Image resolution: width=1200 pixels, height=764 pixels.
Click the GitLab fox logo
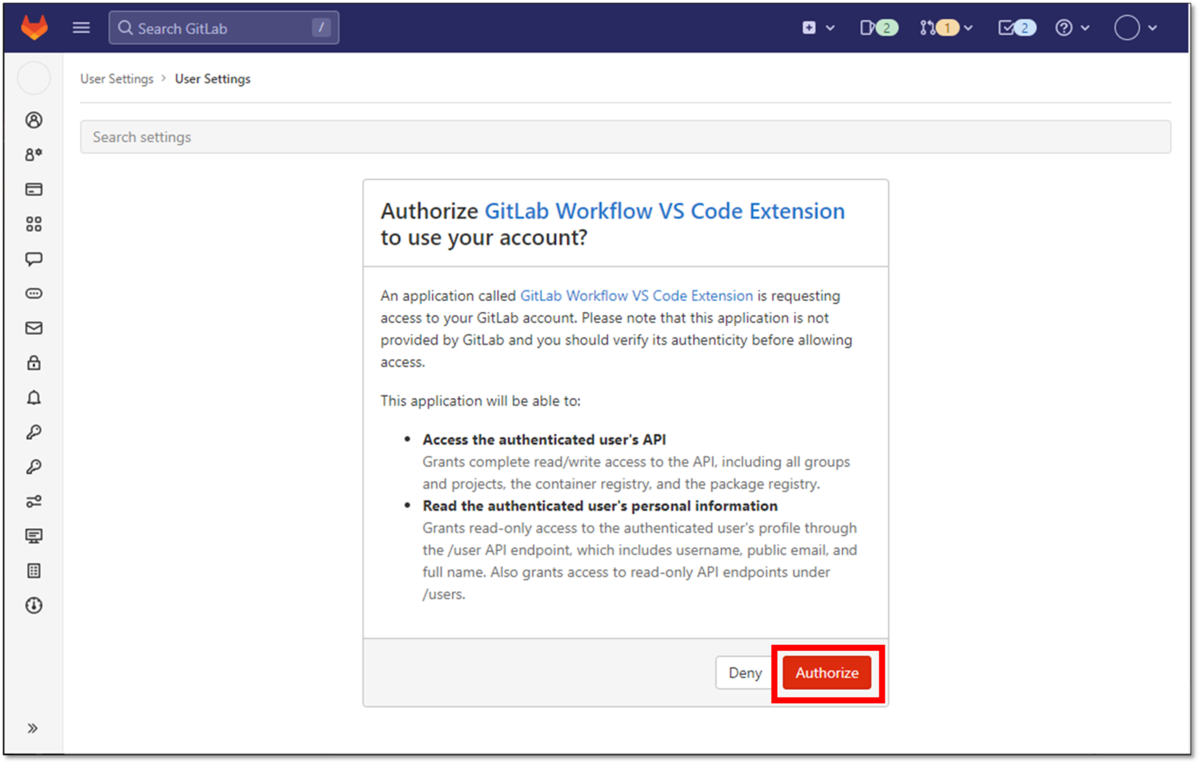coord(34,28)
